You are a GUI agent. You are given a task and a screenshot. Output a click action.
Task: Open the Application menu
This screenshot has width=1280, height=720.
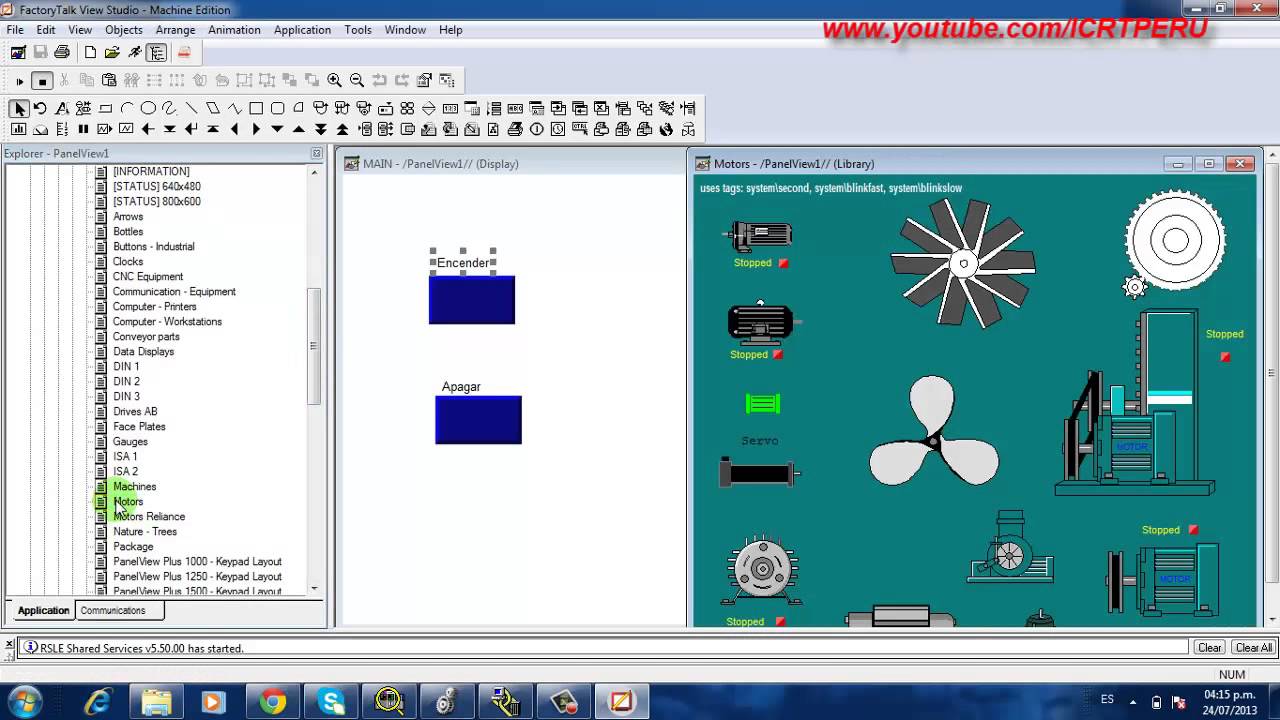(302, 30)
